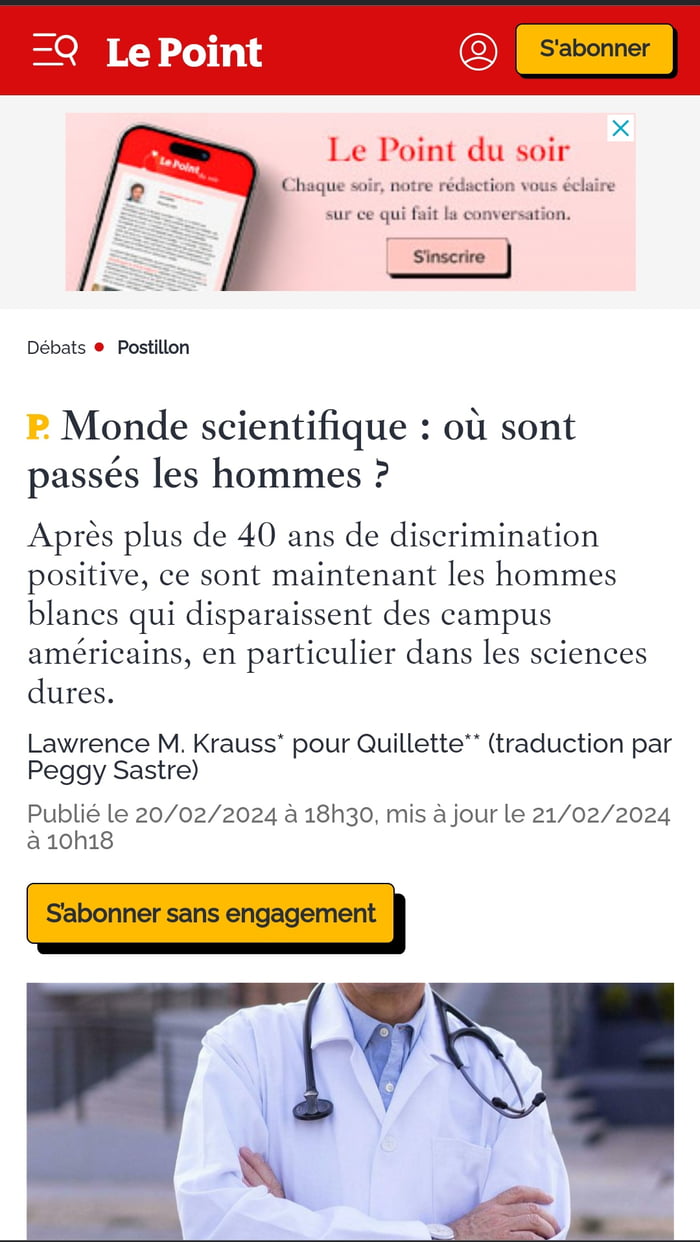Image resolution: width=700 pixels, height=1242 pixels.
Task: Click the doctor photo in the article
Action: [x=350, y=1110]
